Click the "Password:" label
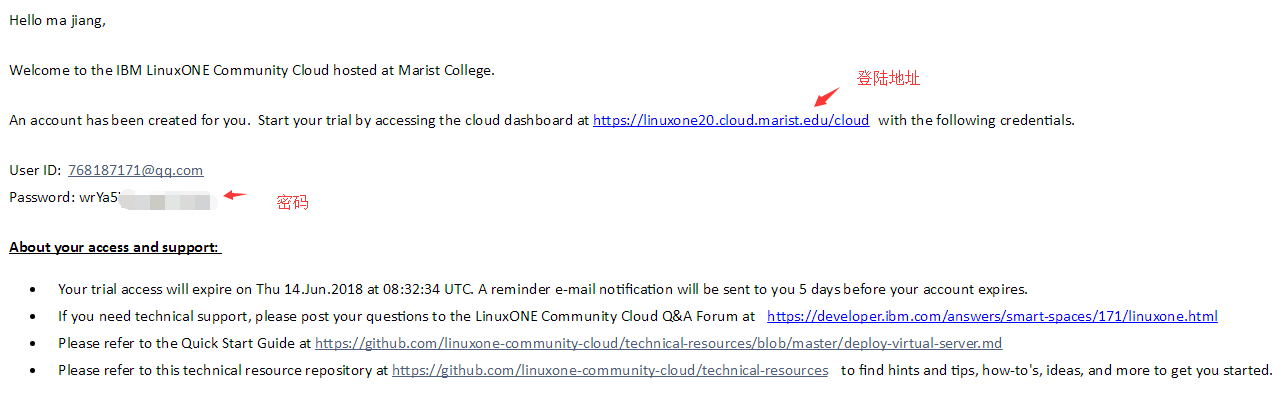Screen dimensions: 1283x409 (x=42, y=197)
